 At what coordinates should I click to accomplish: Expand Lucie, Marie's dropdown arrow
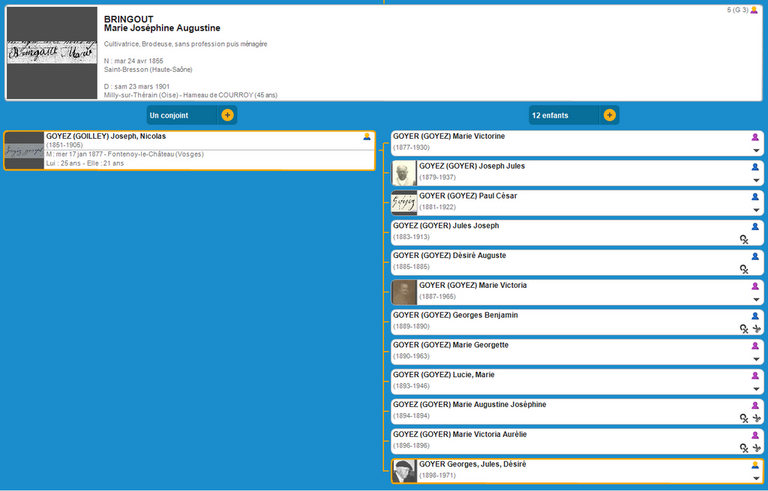coord(756,389)
